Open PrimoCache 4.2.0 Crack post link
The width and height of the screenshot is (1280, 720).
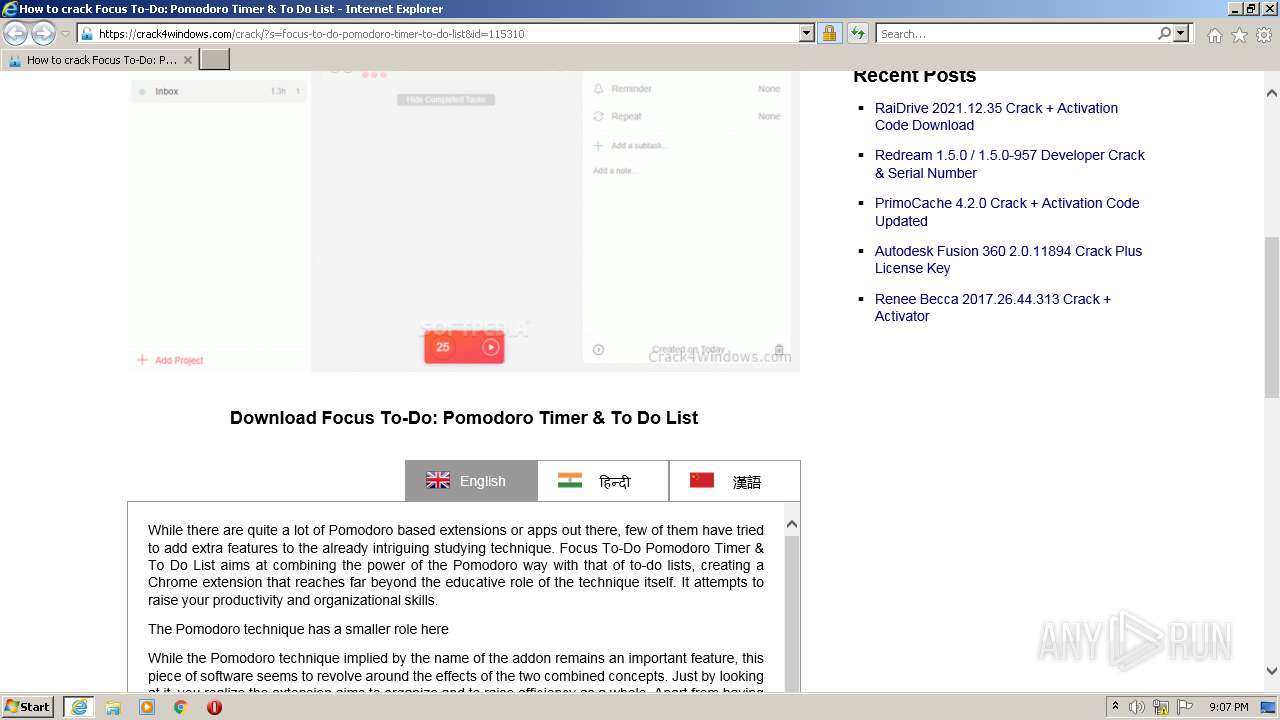pyautogui.click(x=1006, y=212)
